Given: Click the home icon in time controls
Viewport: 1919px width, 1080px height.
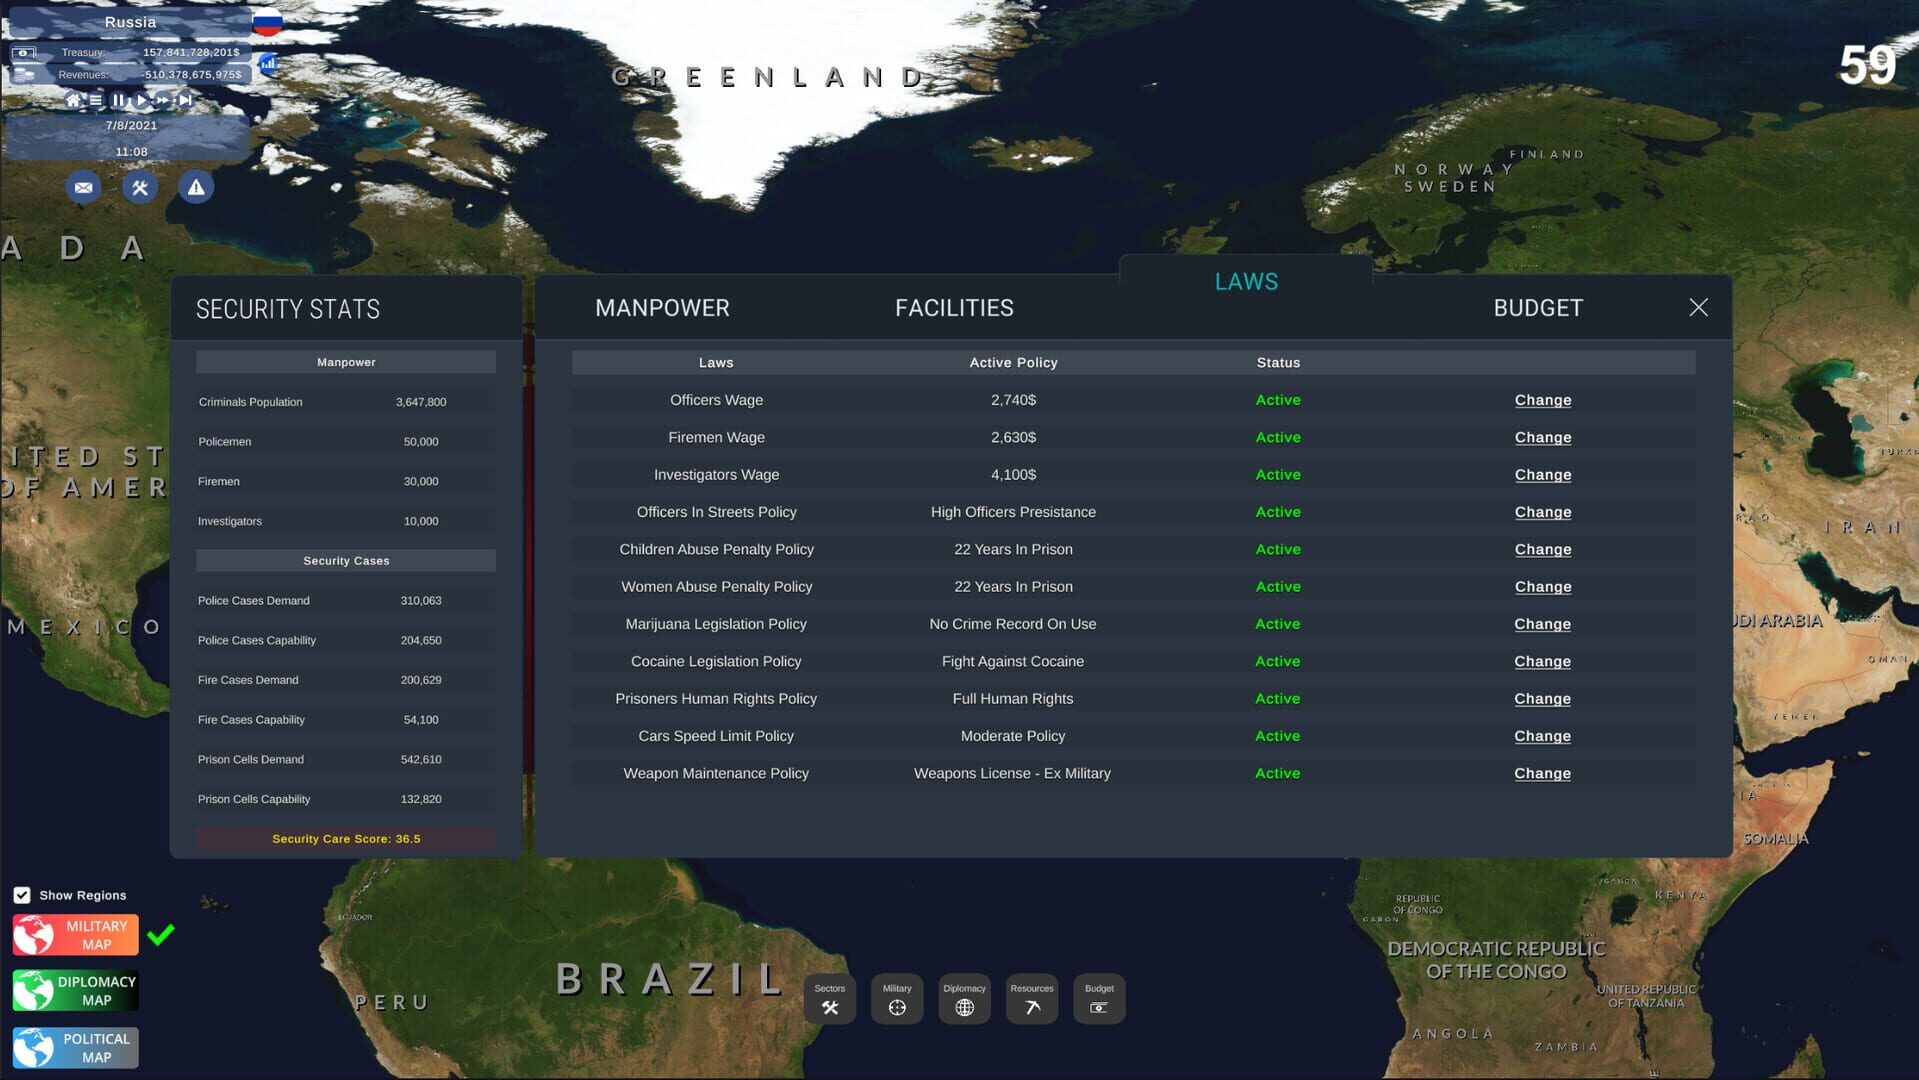Looking at the screenshot, I should coord(73,100).
